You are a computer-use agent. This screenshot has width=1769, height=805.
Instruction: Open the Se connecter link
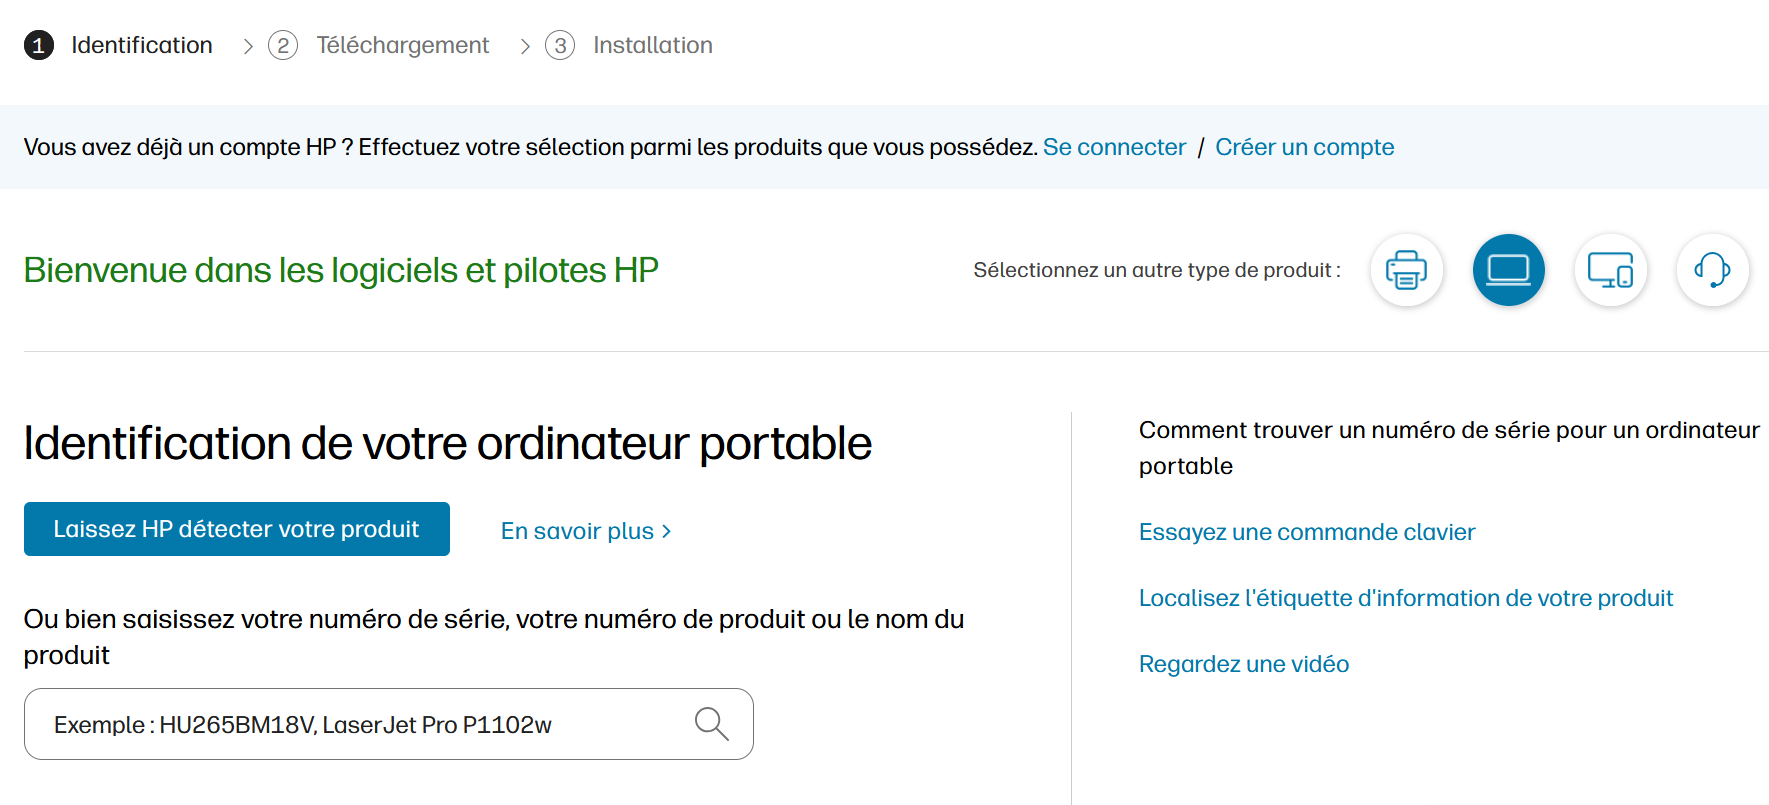(1113, 147)
